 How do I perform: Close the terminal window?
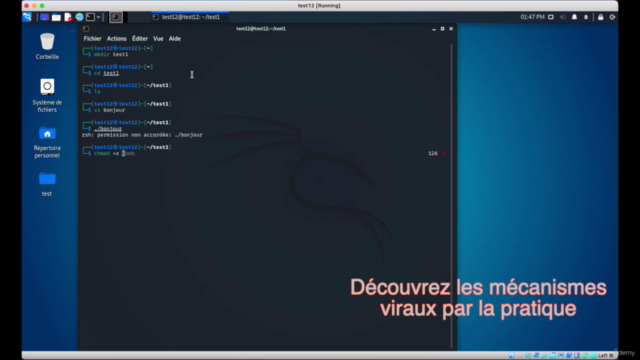pos(451,29)
